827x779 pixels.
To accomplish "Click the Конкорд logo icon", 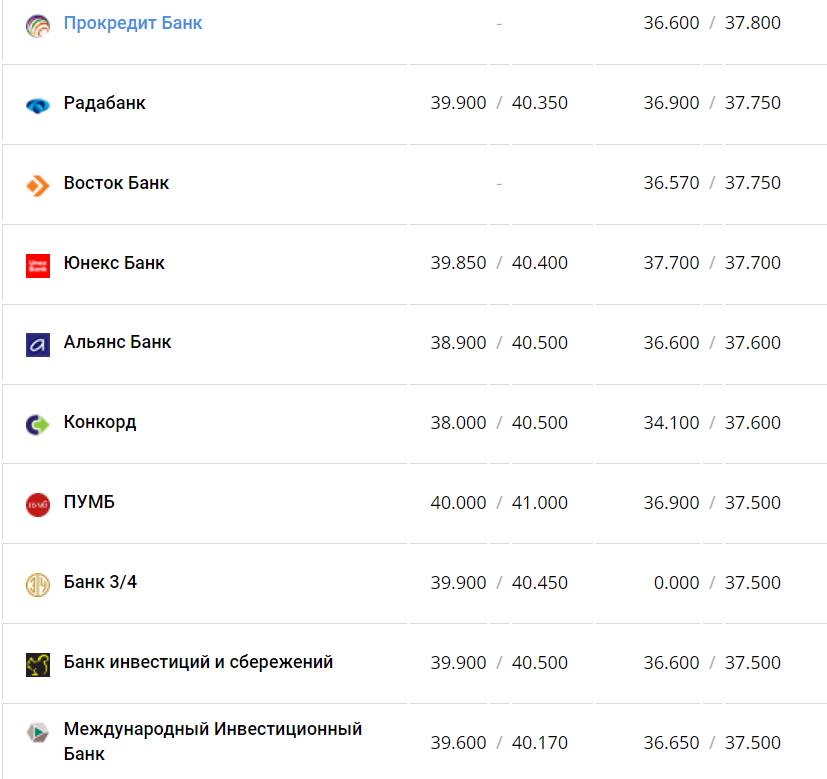I will (37, 425).
